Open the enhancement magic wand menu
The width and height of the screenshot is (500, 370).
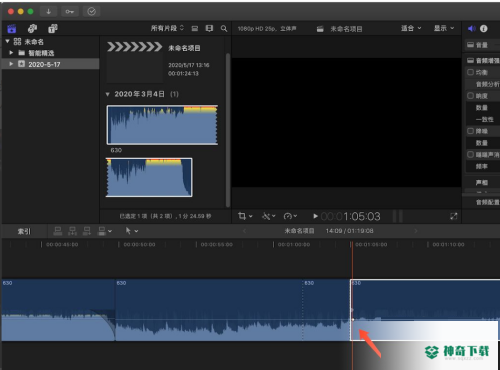pyautogui.click(x=269, y=216)
